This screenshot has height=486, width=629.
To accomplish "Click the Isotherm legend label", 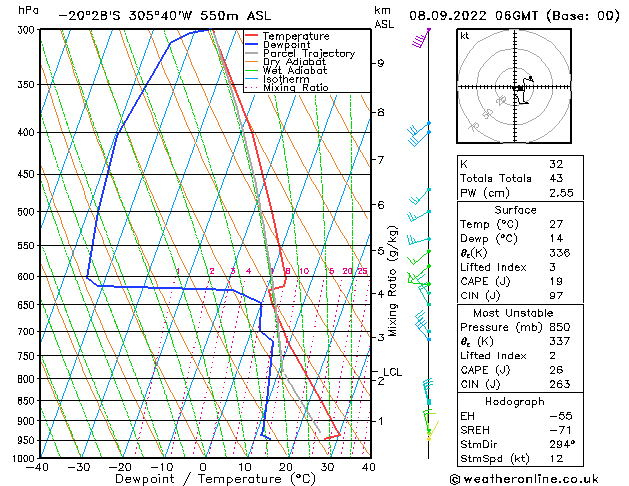I will click(286, 79).
